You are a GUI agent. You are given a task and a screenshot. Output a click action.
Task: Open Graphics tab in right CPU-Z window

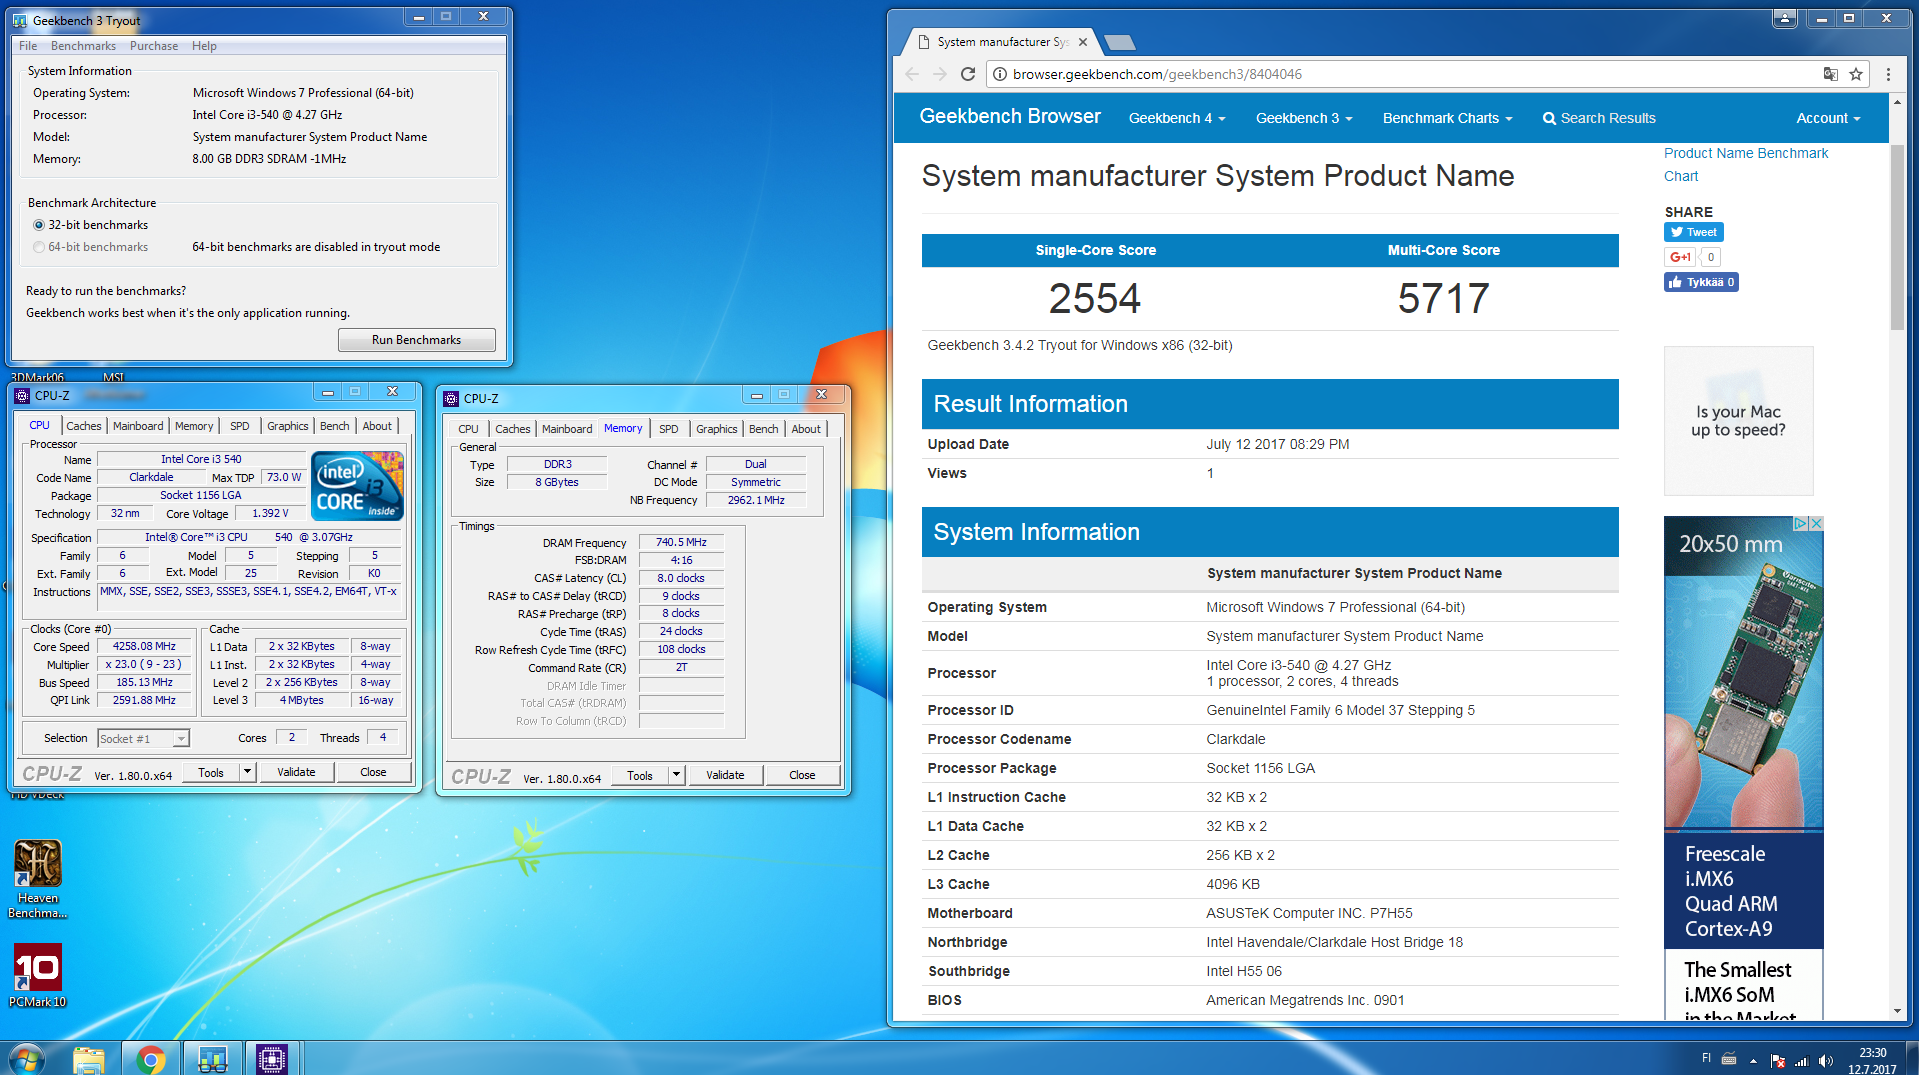pyautogui.click(x=716, y=429)
